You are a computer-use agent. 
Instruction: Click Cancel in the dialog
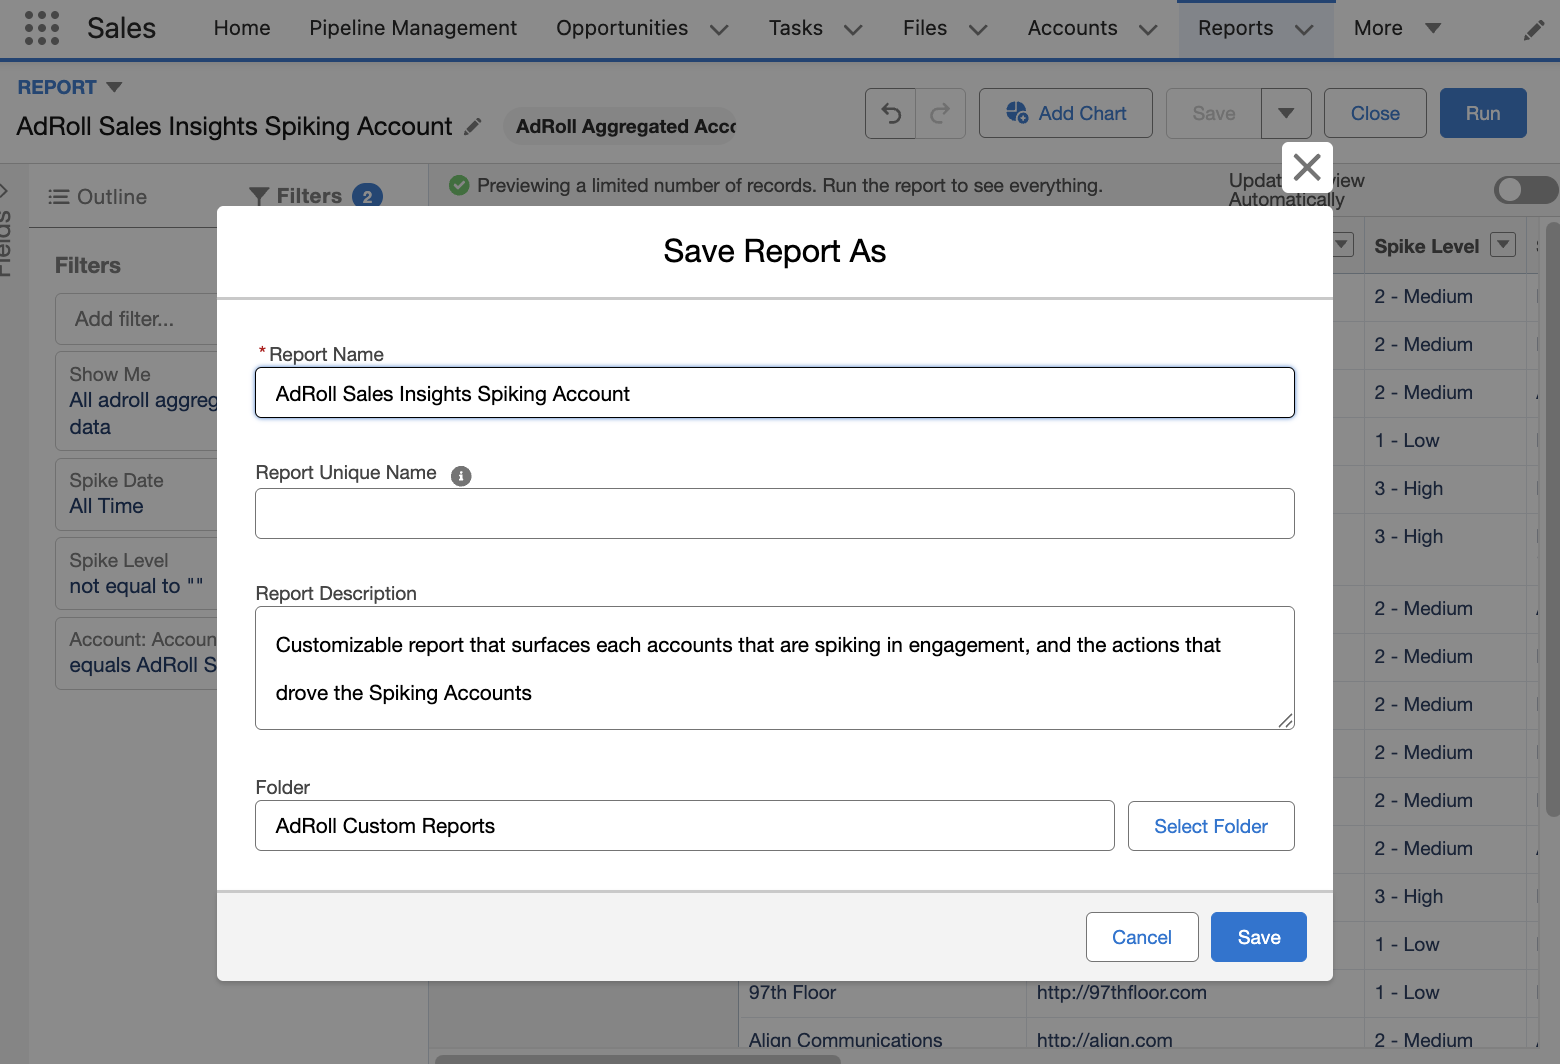coord(1141,937)
